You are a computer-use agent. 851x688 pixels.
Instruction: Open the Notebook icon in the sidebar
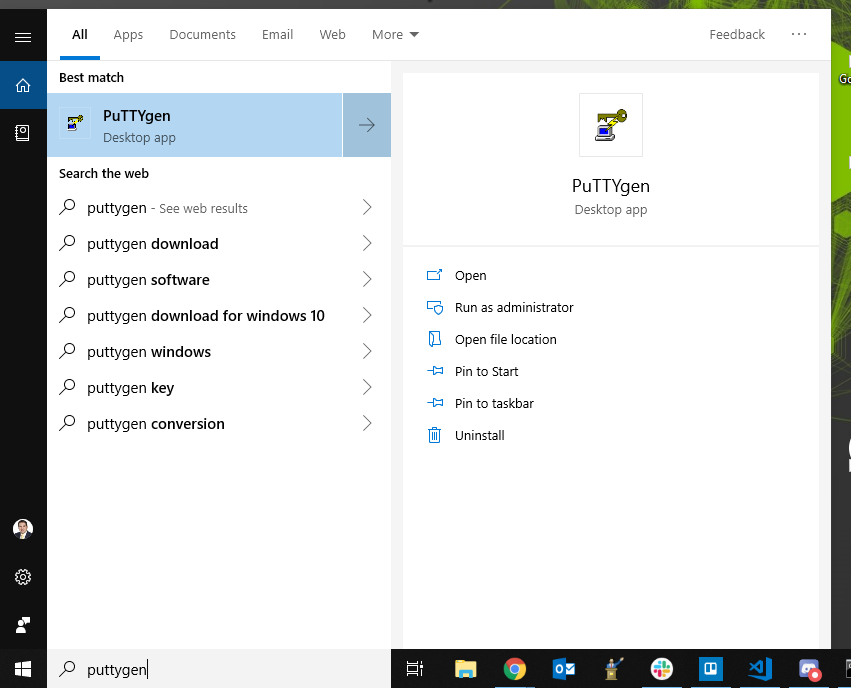tap(22, 132)
